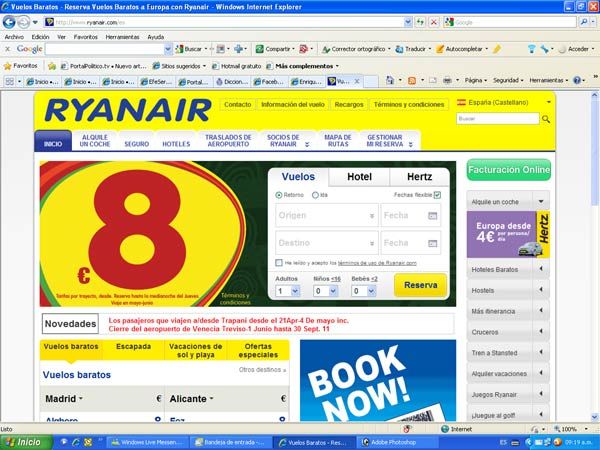Screen dimensions: 600x450
Task: Click the Print icon in the command bar
Action: 447,80
